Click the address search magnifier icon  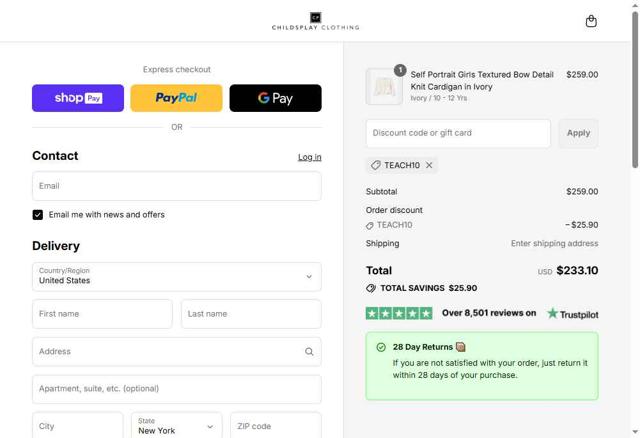(309, 351)
